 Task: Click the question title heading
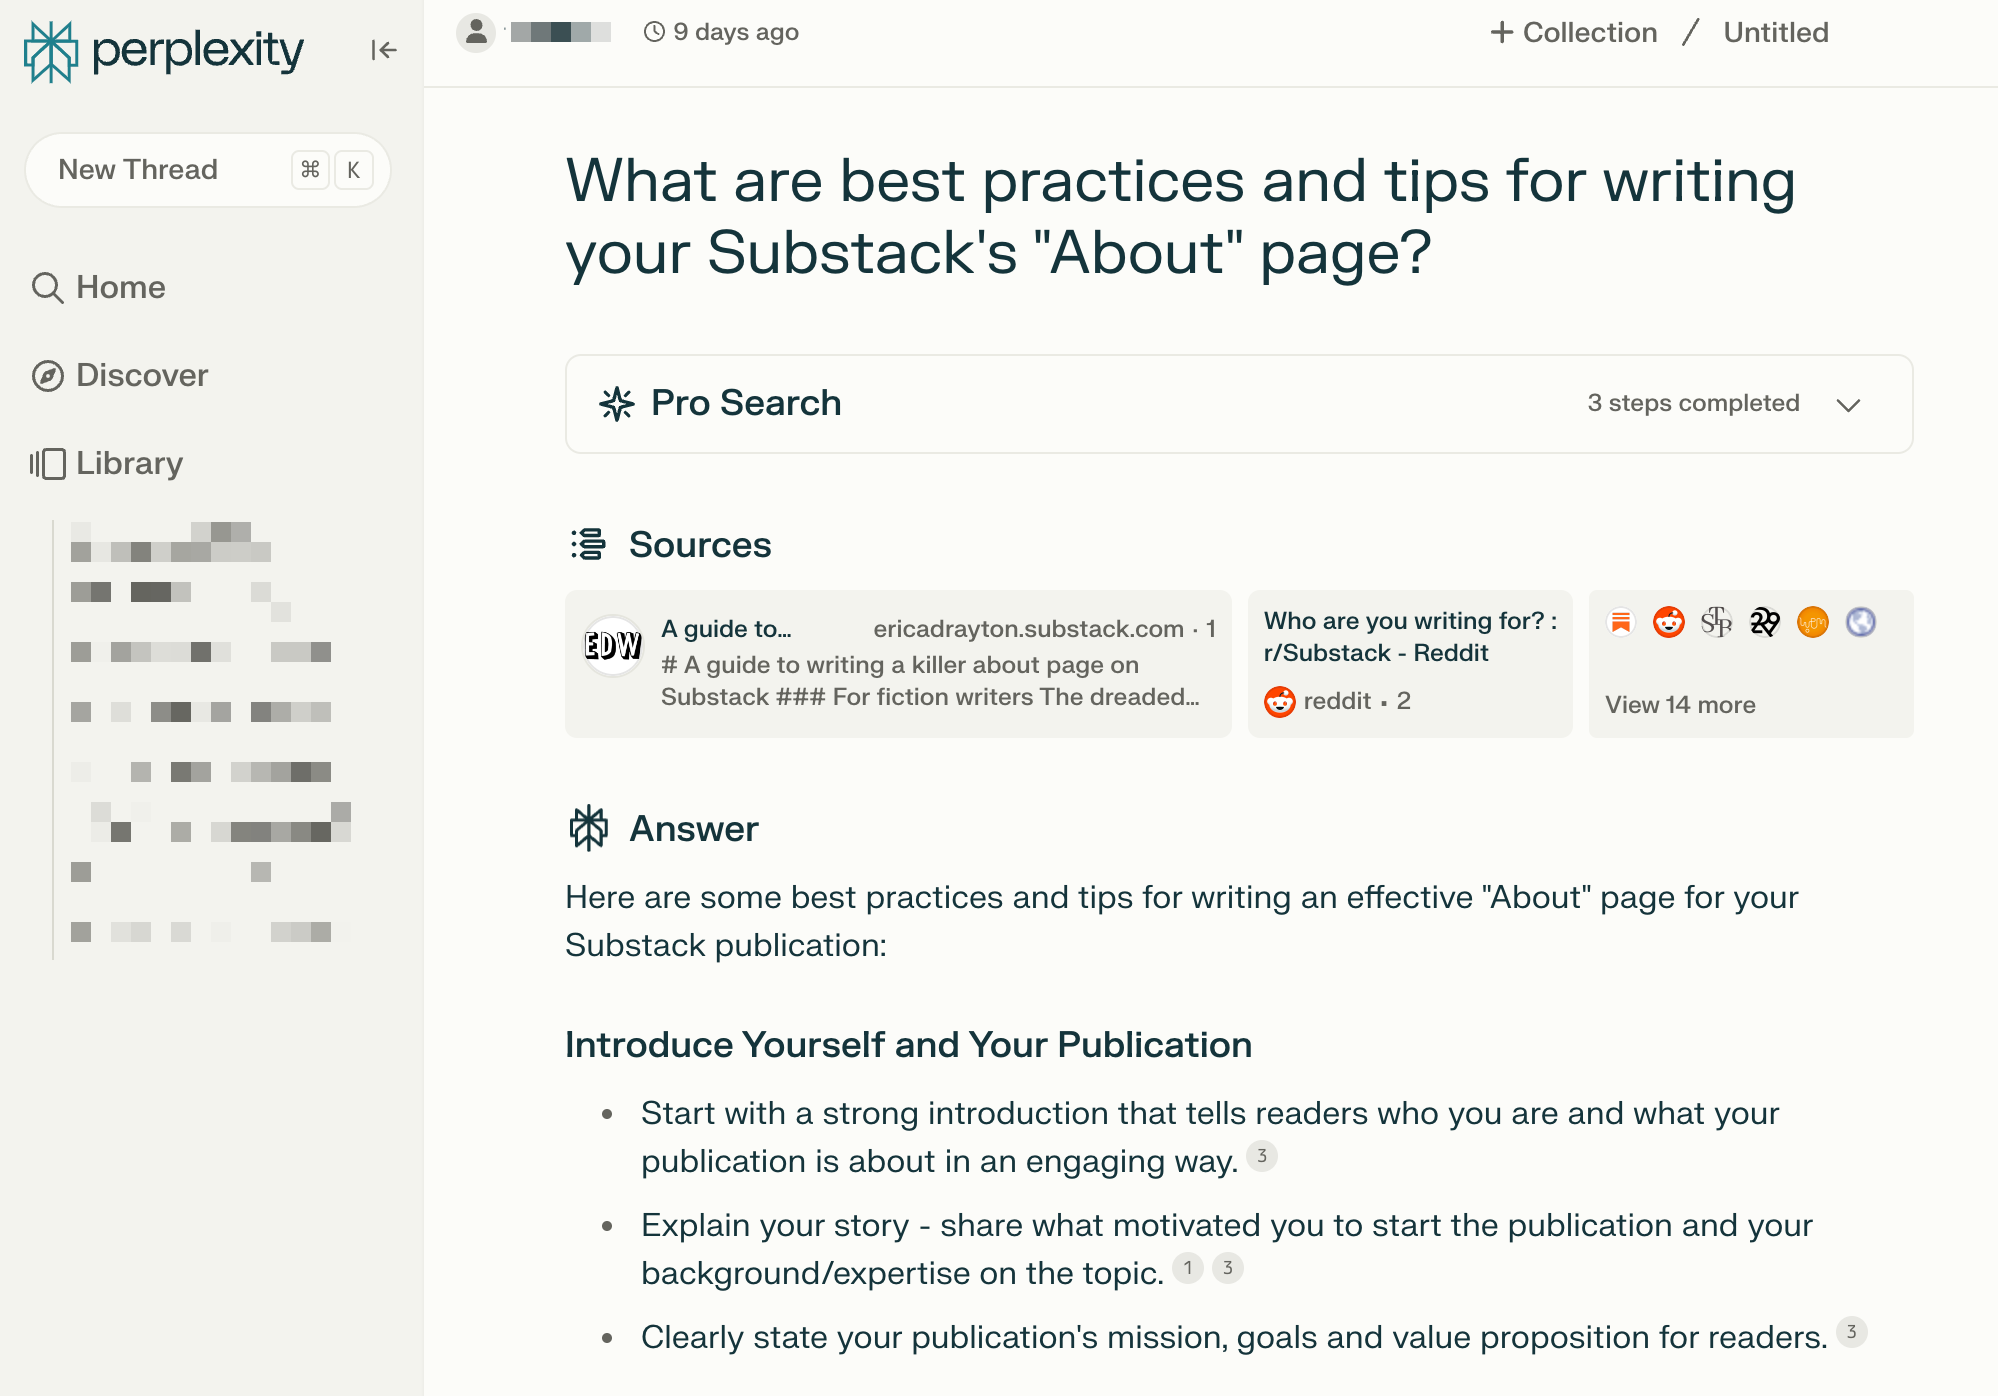click(x=1180, y=216)
